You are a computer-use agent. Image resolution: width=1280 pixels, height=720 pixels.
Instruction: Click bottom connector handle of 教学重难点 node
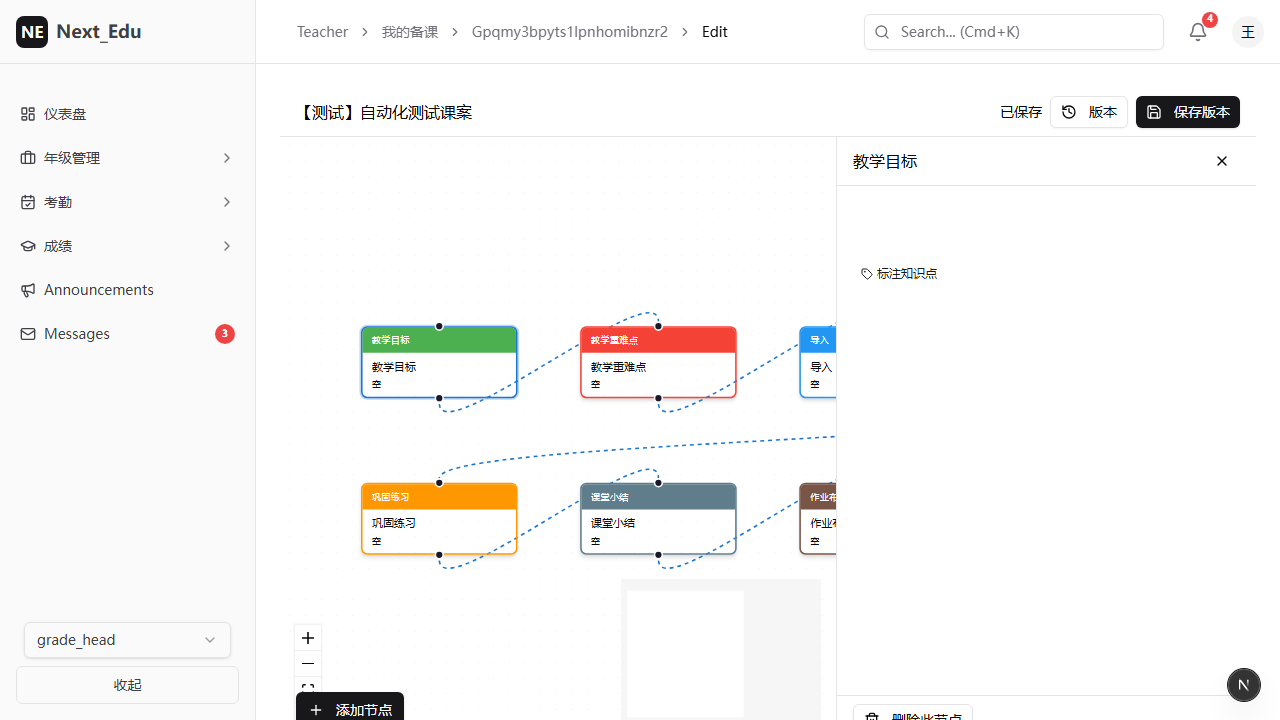(x=658, y=398)
